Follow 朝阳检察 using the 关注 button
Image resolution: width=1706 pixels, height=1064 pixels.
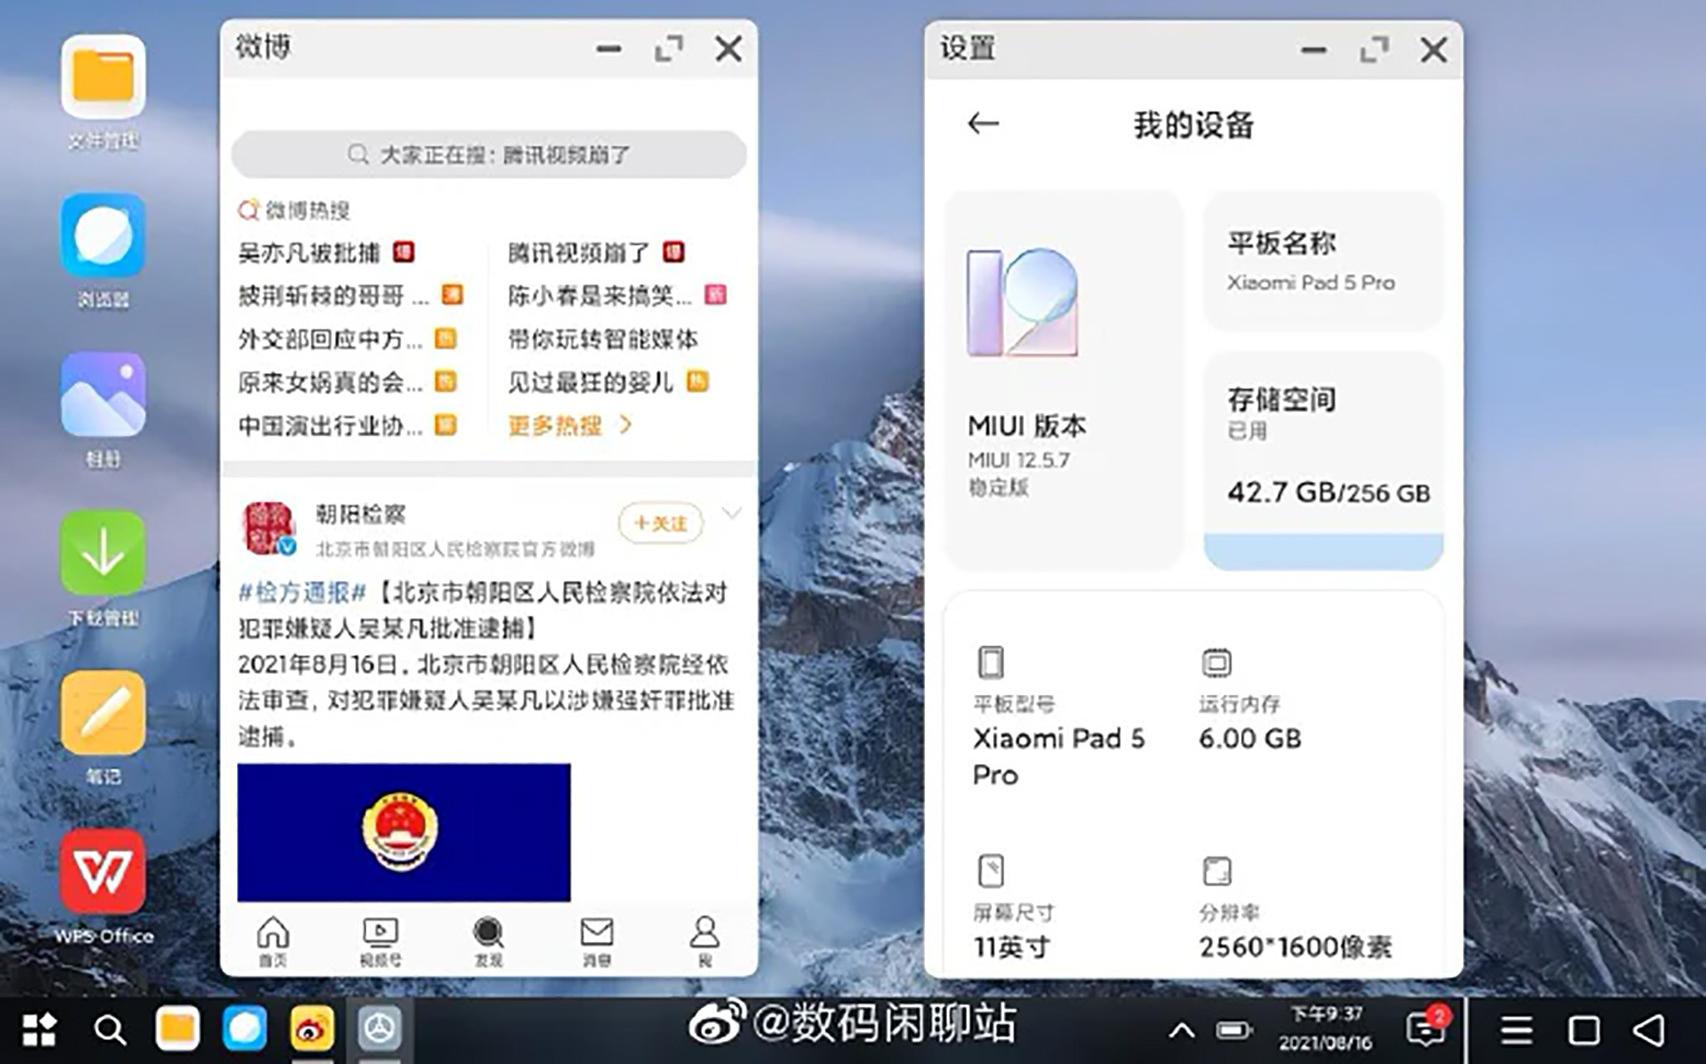(660, 522)
